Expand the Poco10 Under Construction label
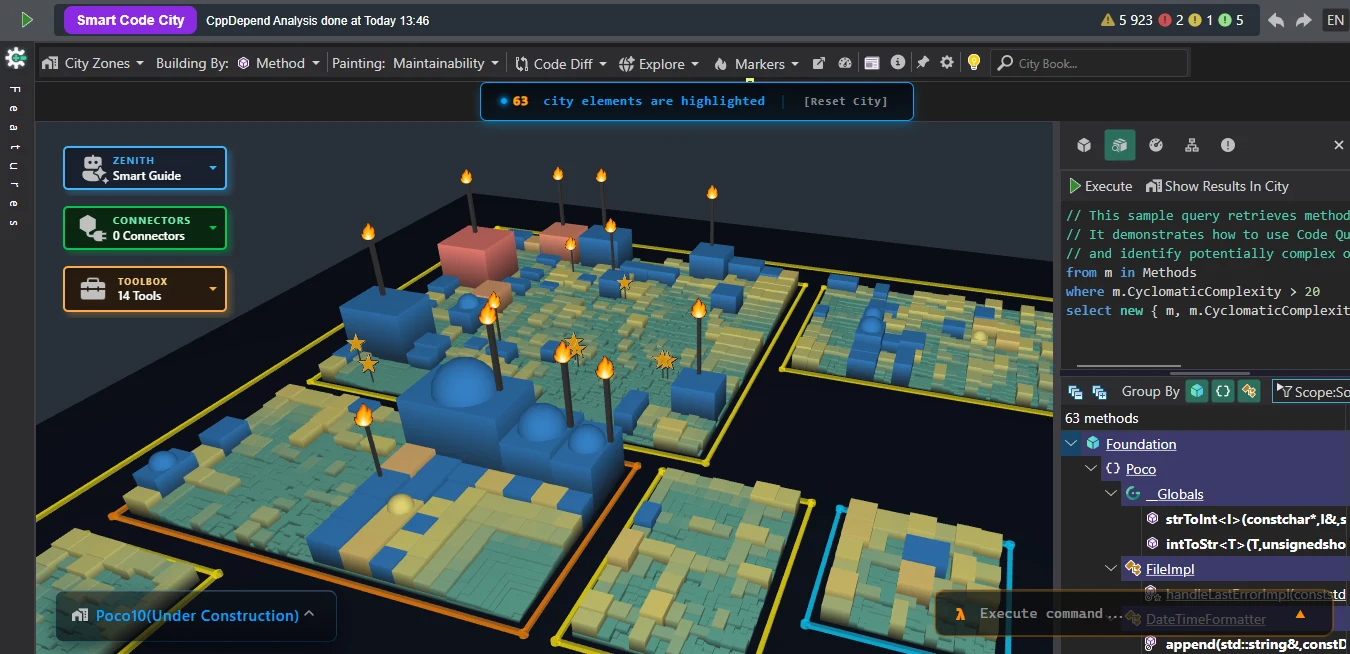The height and width of the screenshot is (654, 1350). tap(196, 616)
